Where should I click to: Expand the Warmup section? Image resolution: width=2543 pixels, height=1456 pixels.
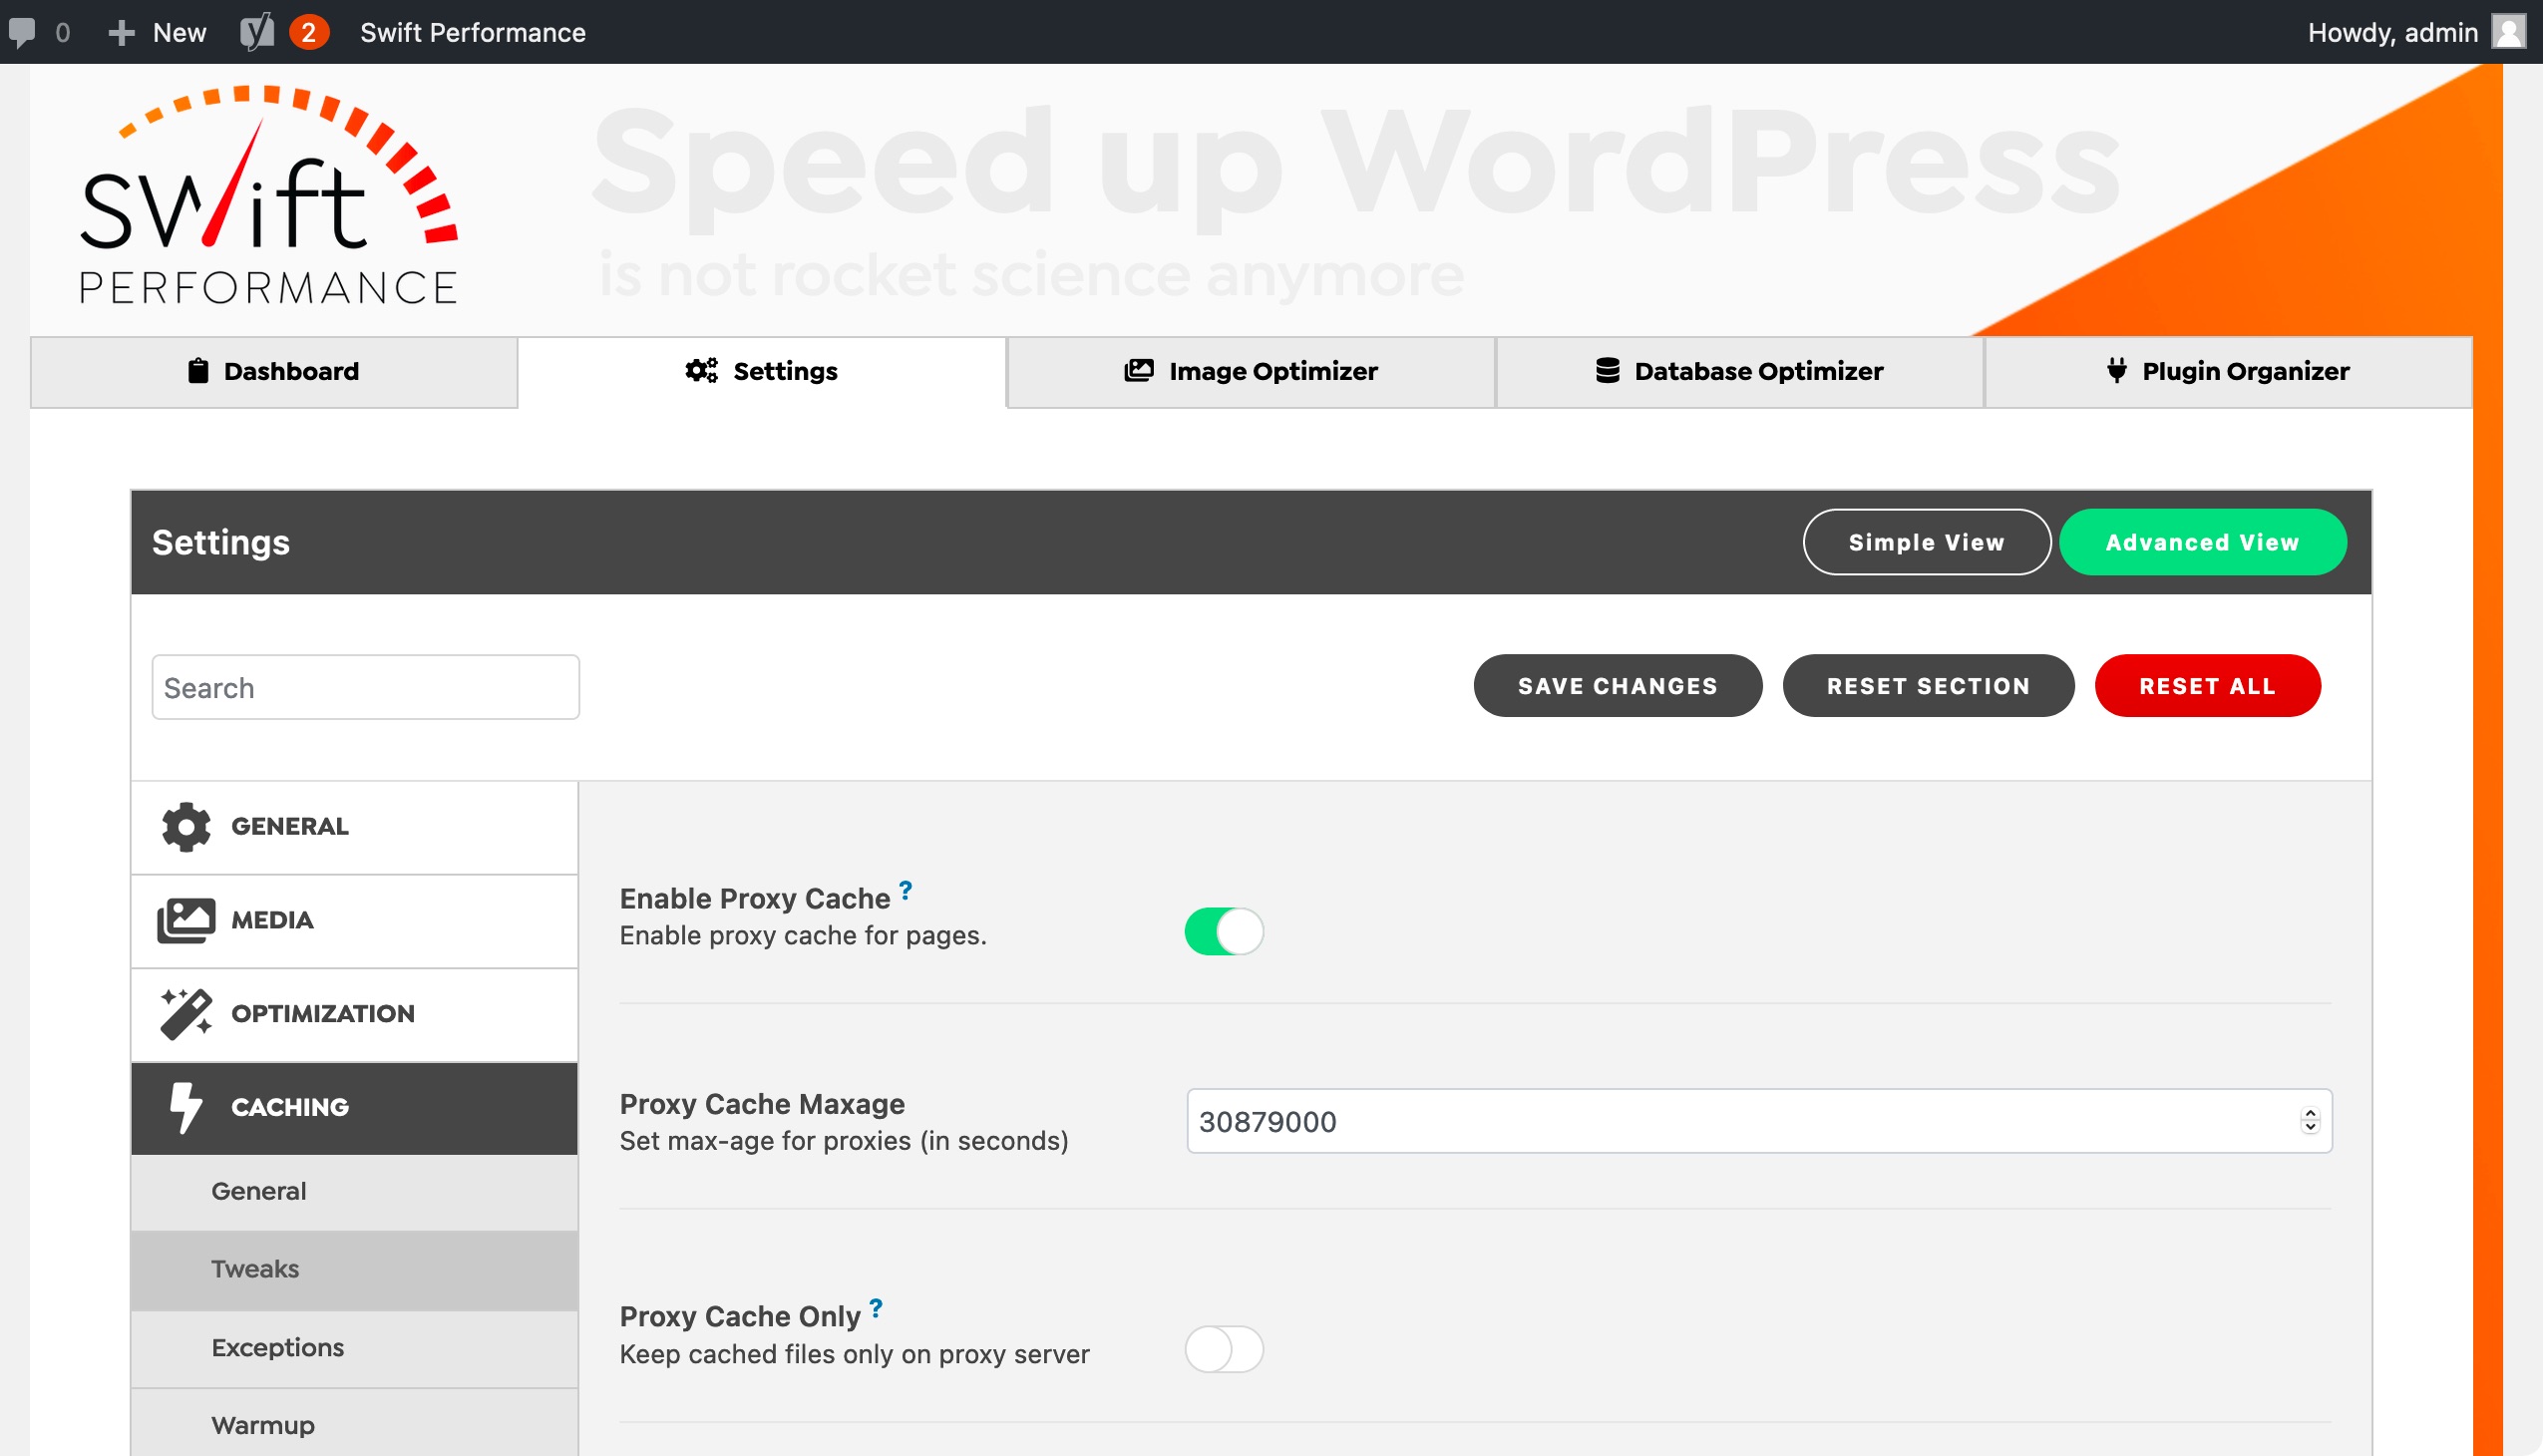click(262, 1424)
